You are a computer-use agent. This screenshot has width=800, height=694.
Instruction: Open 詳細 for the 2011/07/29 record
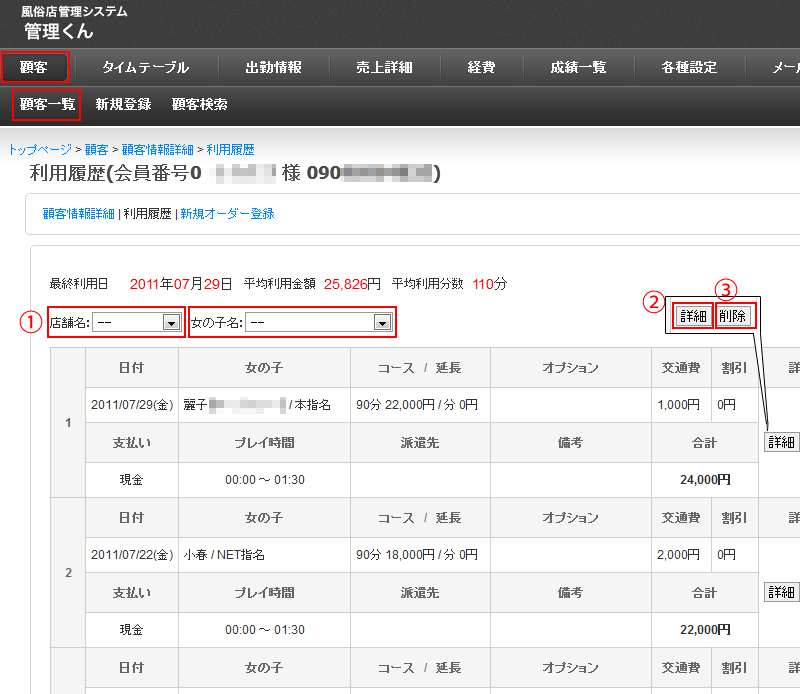[781, 442]
